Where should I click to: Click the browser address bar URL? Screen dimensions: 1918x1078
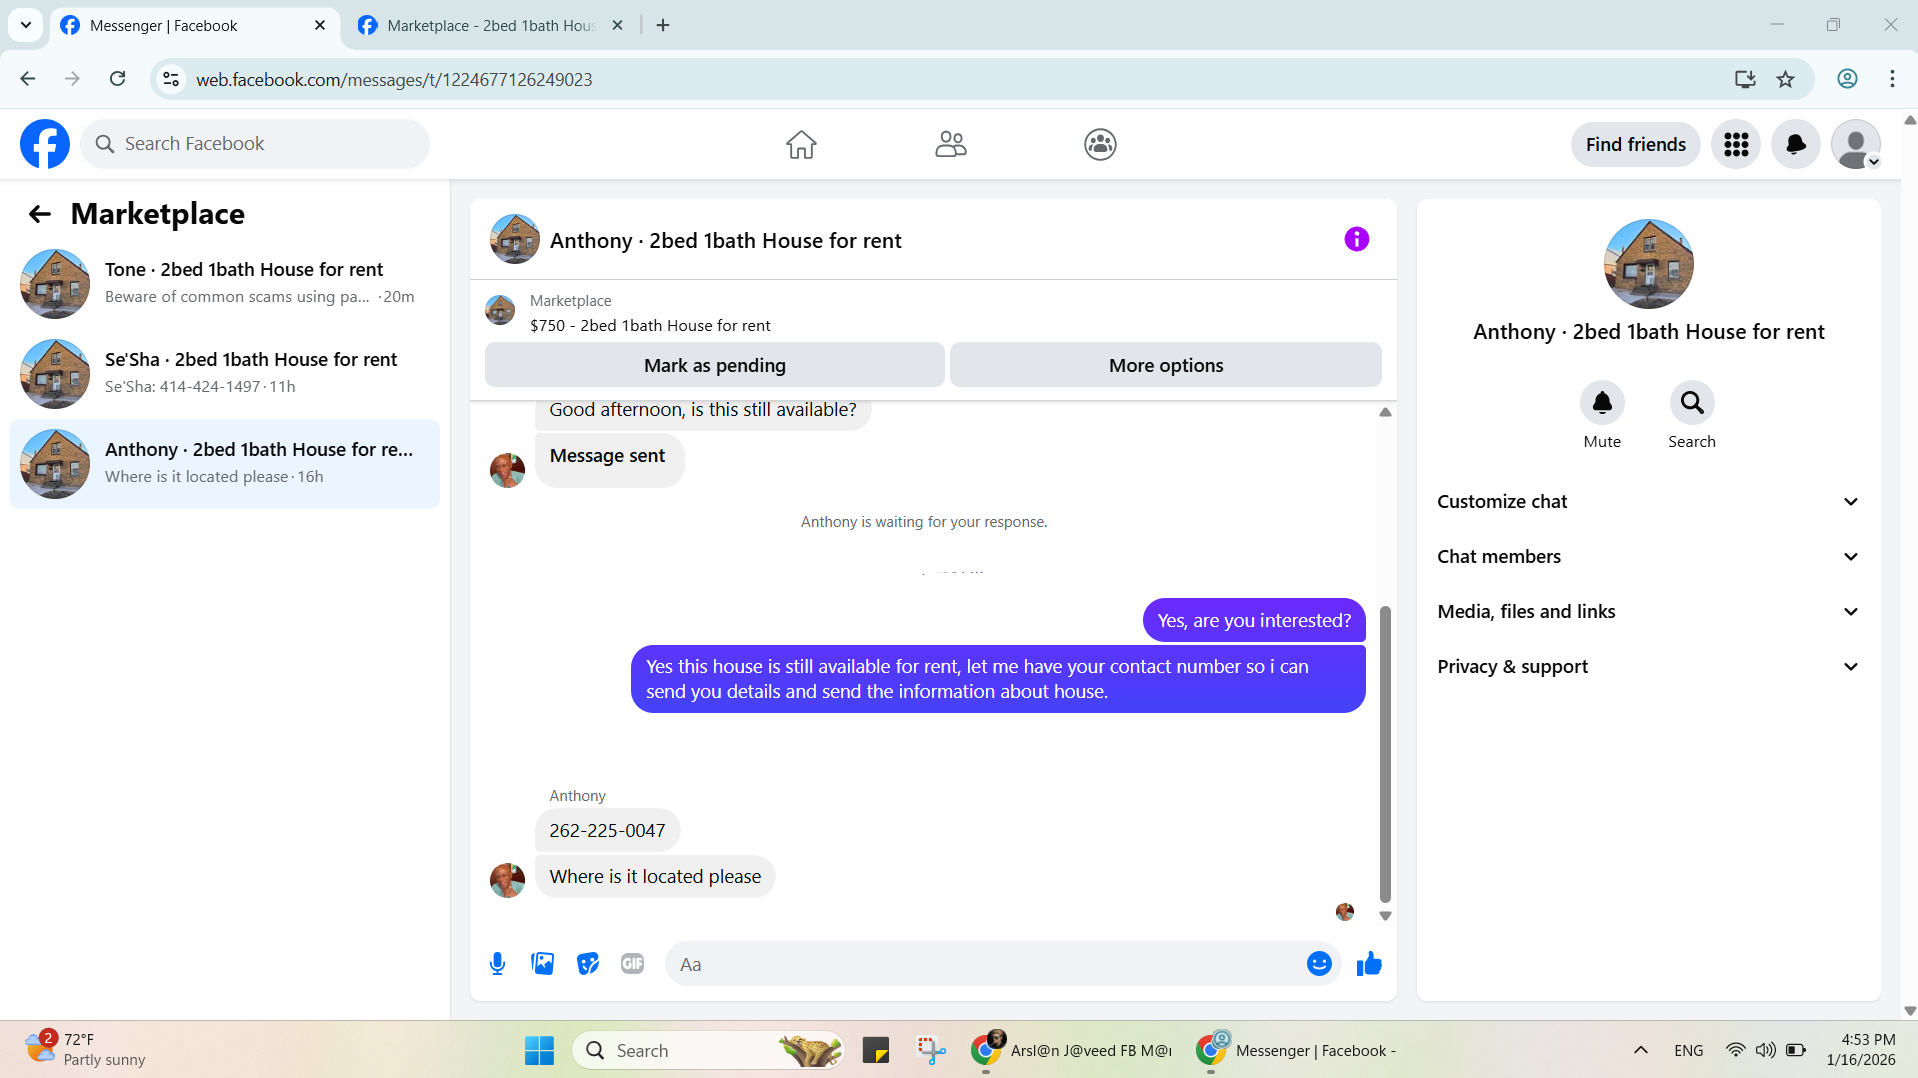click(x=394, y=79)
